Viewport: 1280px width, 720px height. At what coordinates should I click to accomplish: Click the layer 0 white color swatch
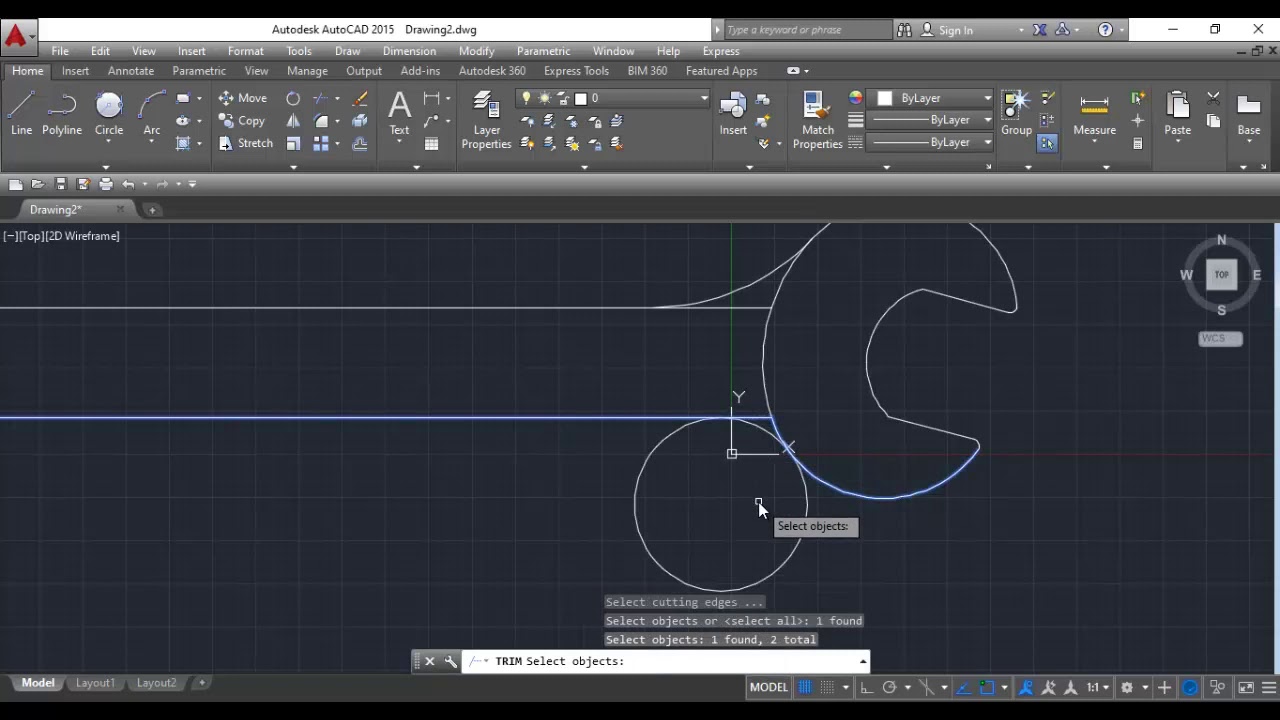click(x=580, y=98)
